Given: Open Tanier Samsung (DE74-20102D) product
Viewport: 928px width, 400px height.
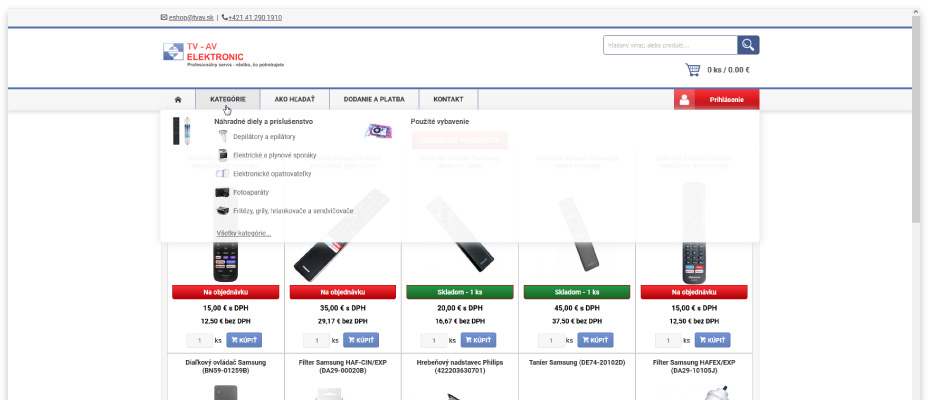Looking at the screenshot, I should pyautogui.click(x=577, y=362).
